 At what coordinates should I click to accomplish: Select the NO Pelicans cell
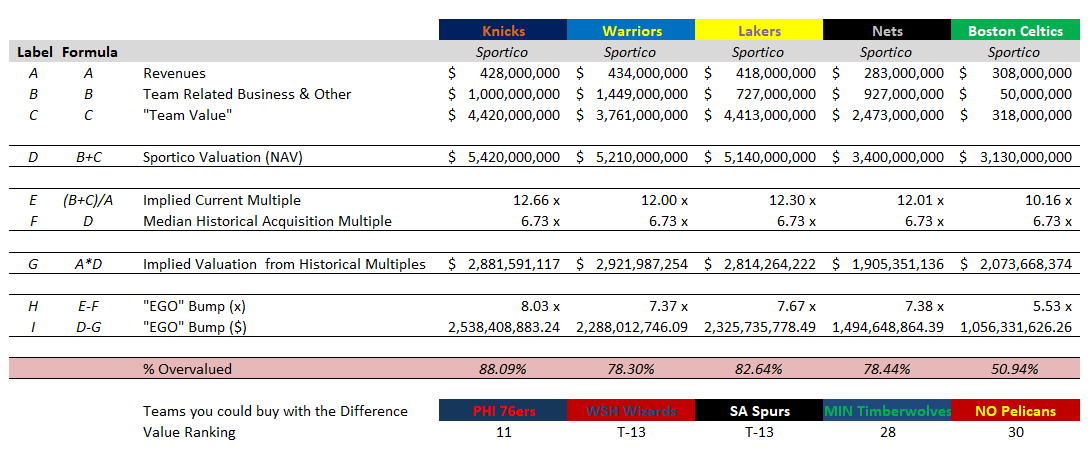[1015, 411]
